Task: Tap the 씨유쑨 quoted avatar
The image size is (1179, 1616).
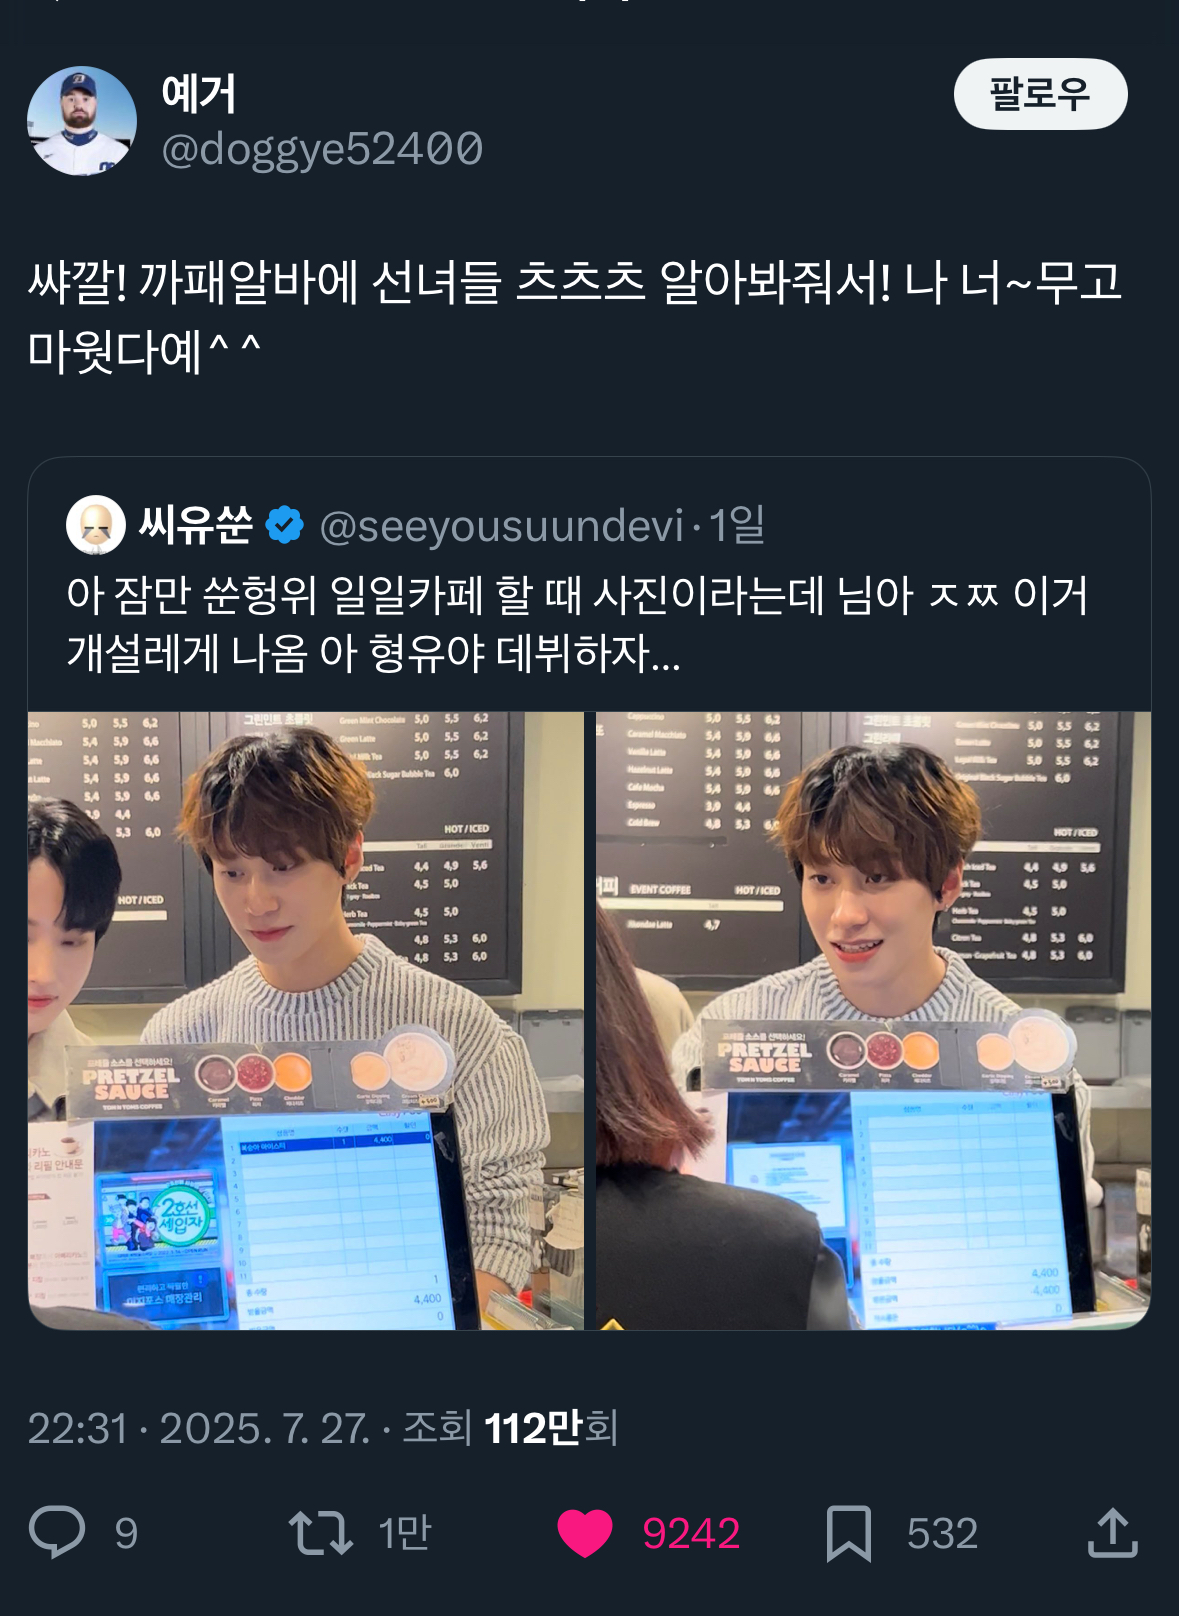Action: pos(96,525)
